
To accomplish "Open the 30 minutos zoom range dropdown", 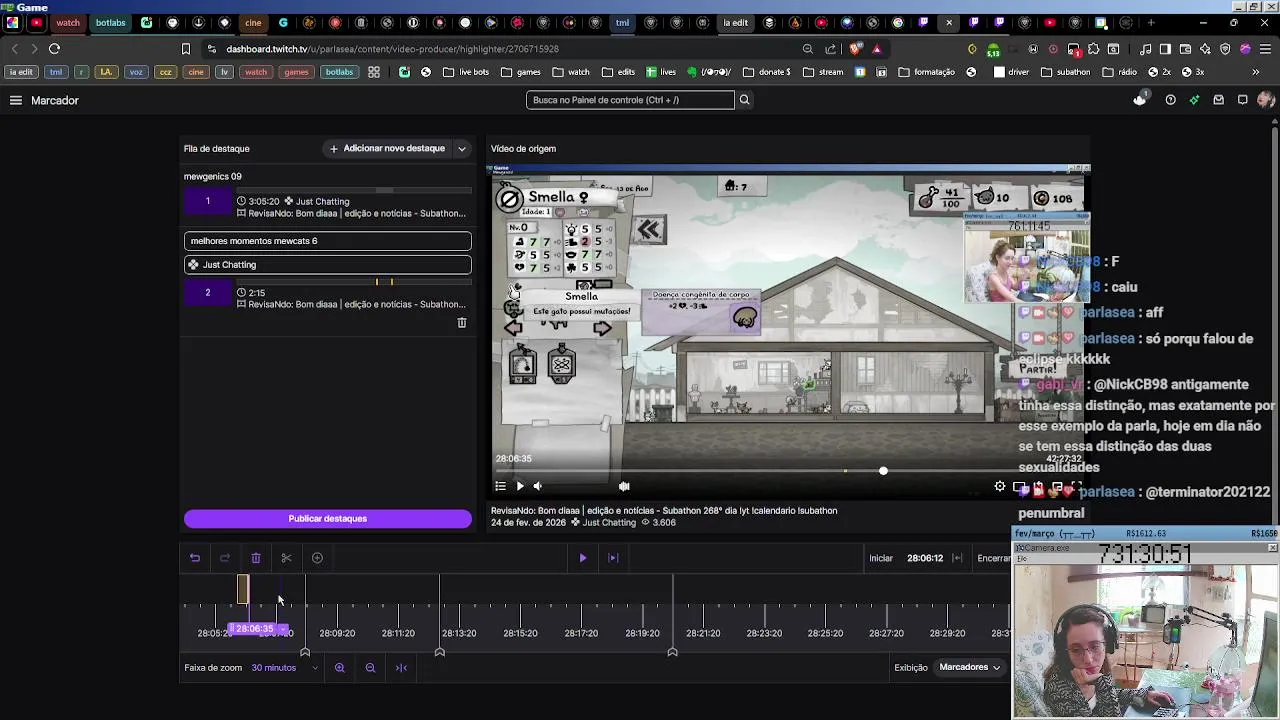I will tap(285, 668).
